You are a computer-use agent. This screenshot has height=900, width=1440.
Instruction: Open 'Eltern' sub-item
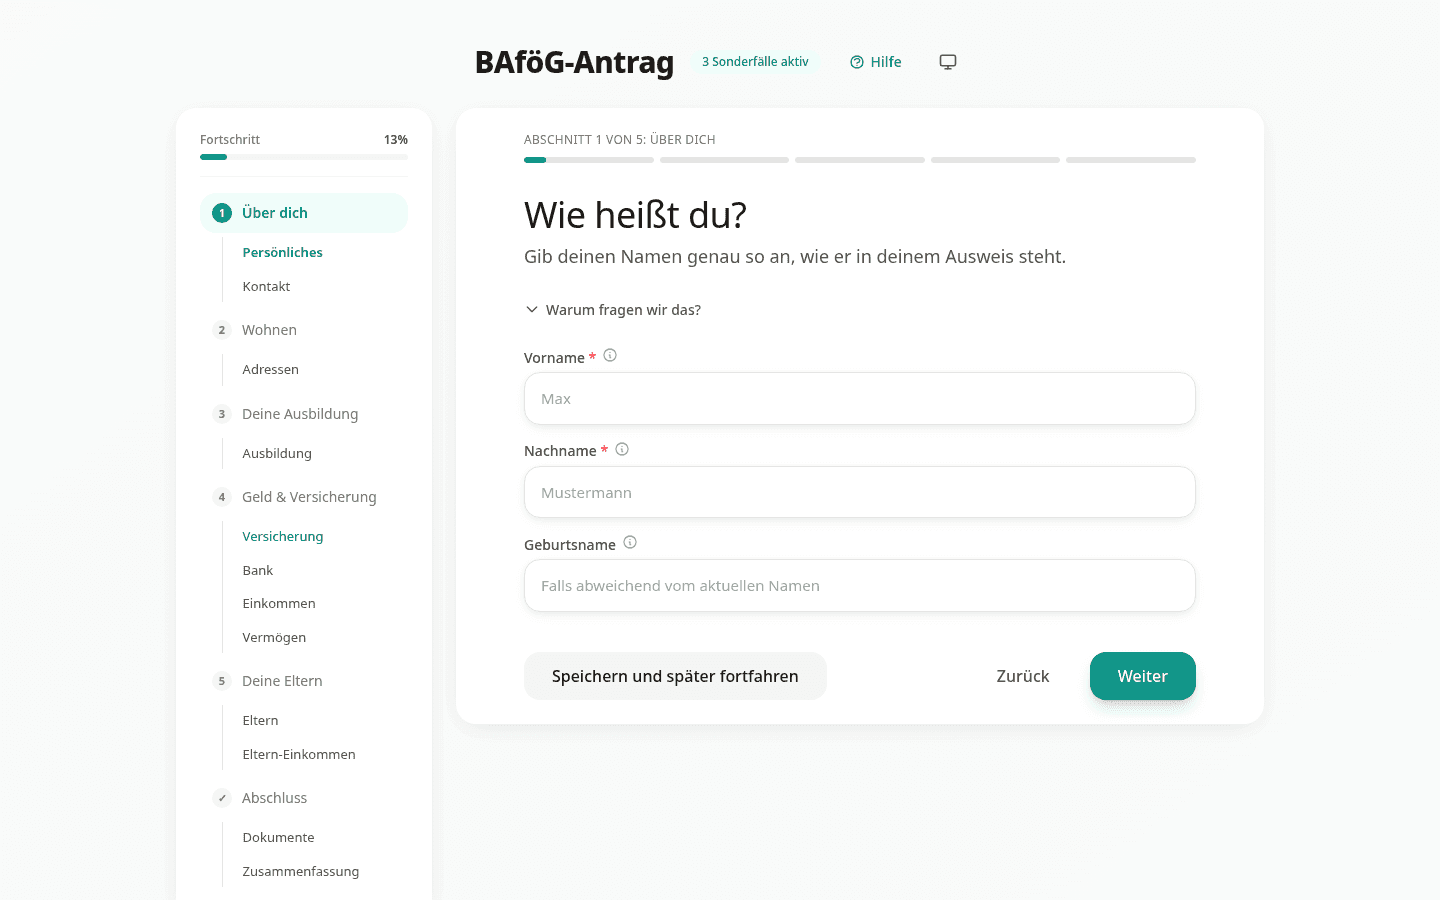tap(261, 721)
